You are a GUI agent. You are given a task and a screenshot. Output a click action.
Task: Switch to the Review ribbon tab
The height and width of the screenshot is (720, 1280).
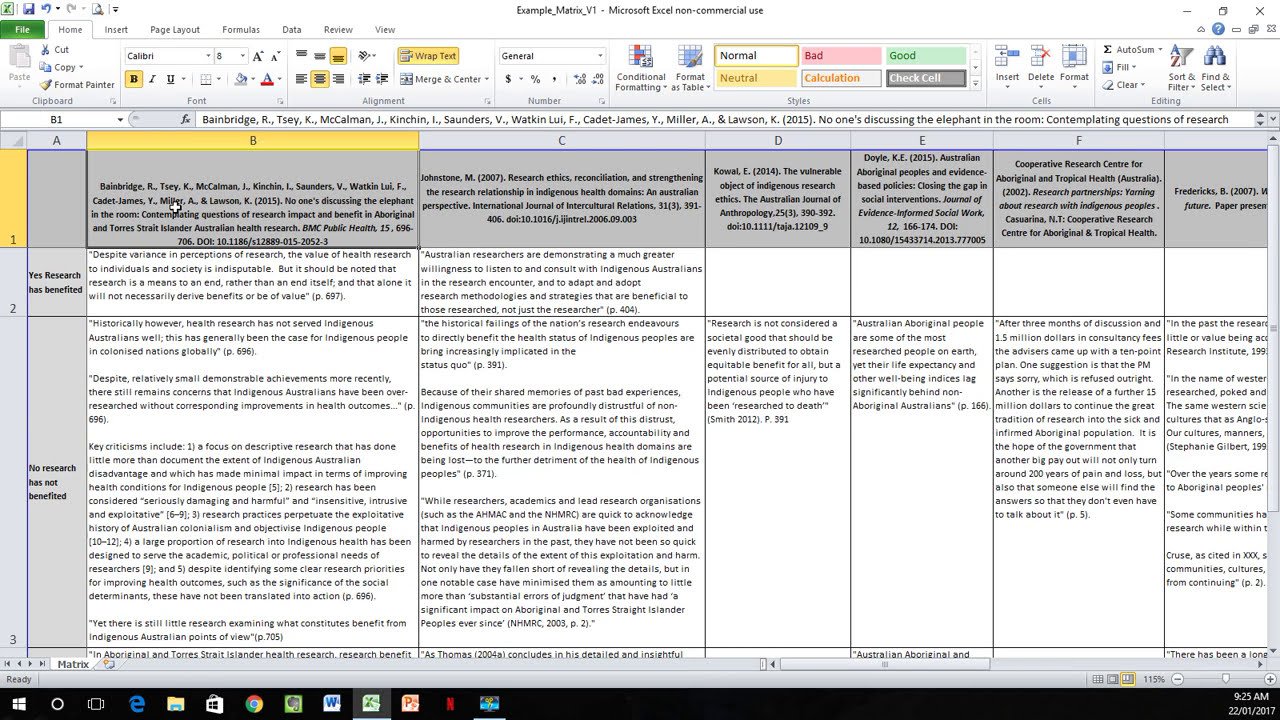coord(338,30)
